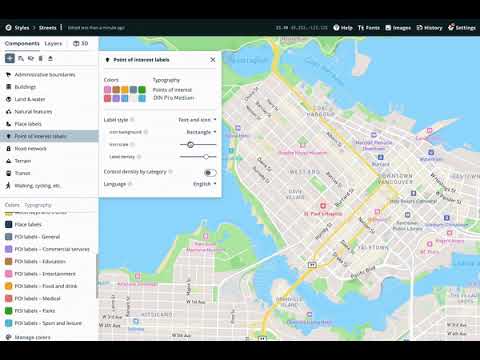
Task: Select POI labels - Commercial services color
Action: 49,249
